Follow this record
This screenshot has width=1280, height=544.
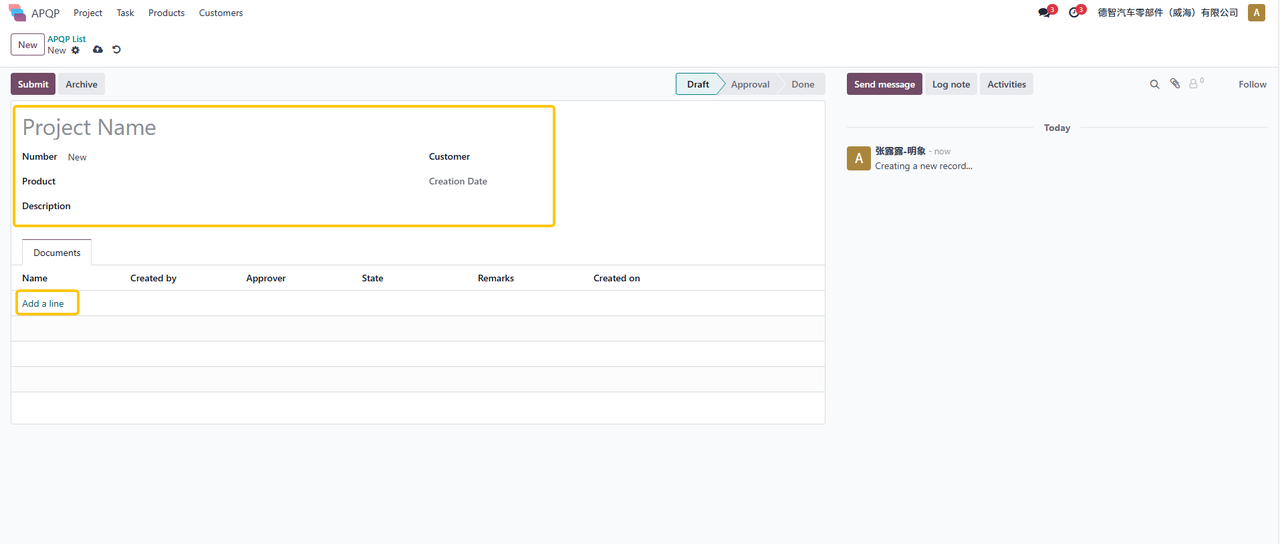point(1252,85)
